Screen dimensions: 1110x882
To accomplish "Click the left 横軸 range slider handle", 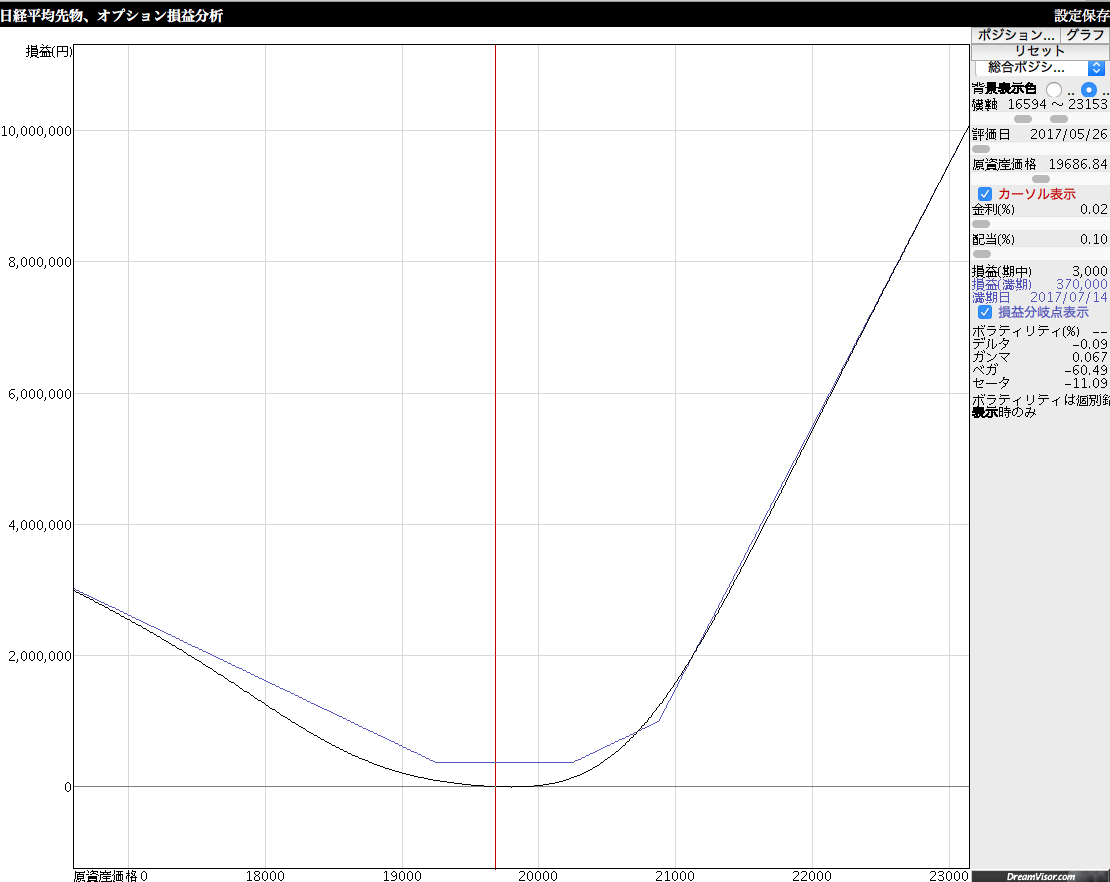I will (x=1023, y=119).
